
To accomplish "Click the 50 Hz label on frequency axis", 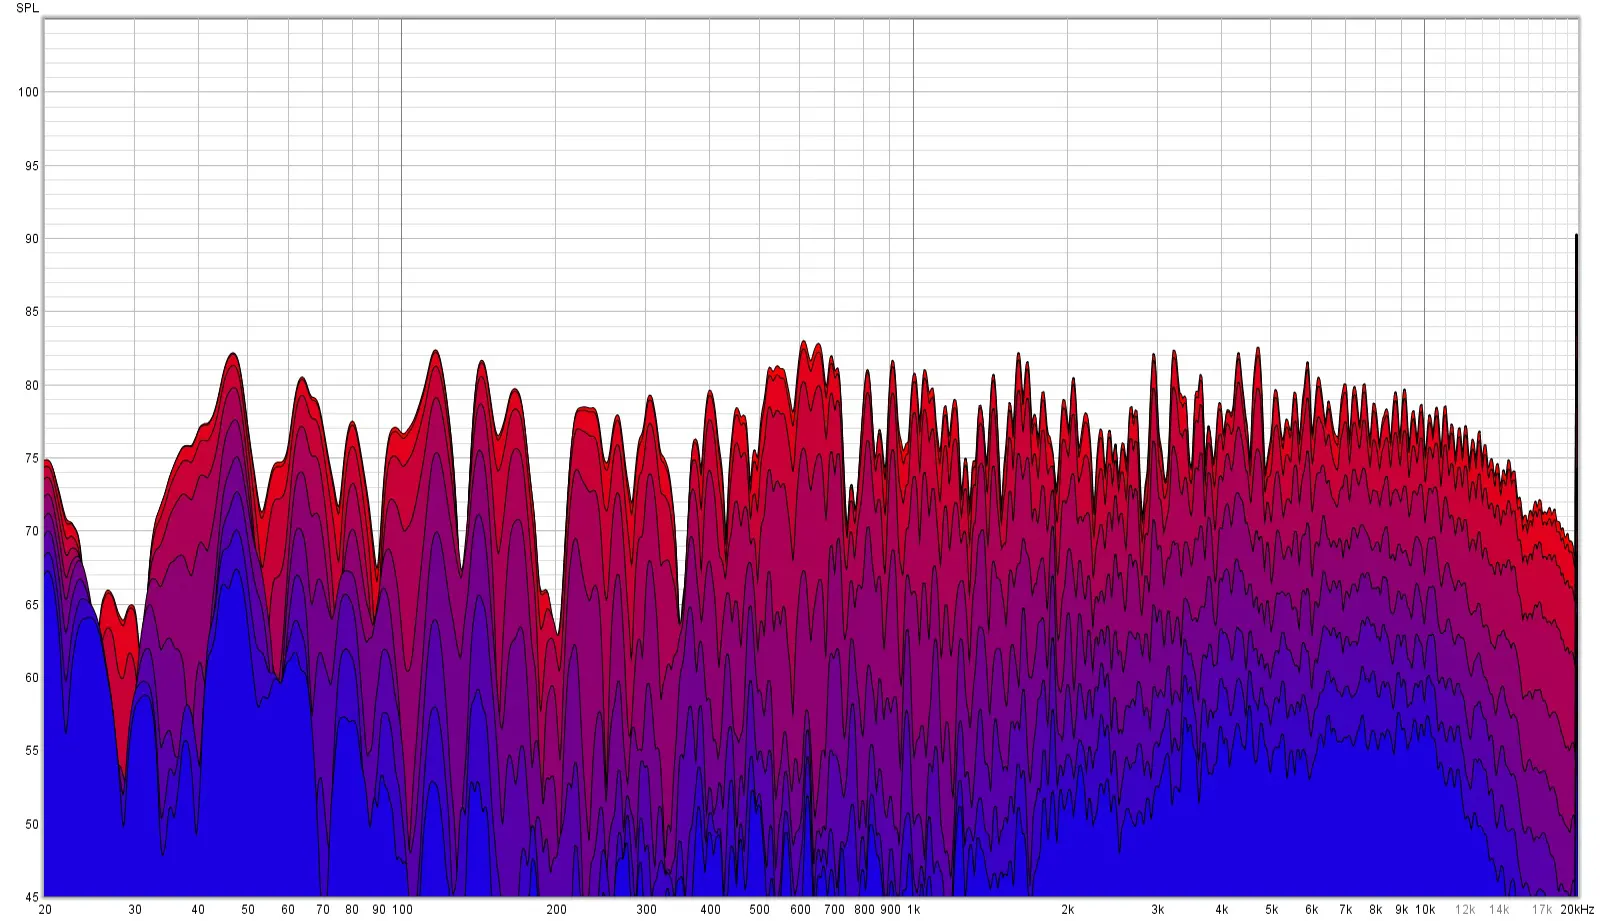I will 248,910.
